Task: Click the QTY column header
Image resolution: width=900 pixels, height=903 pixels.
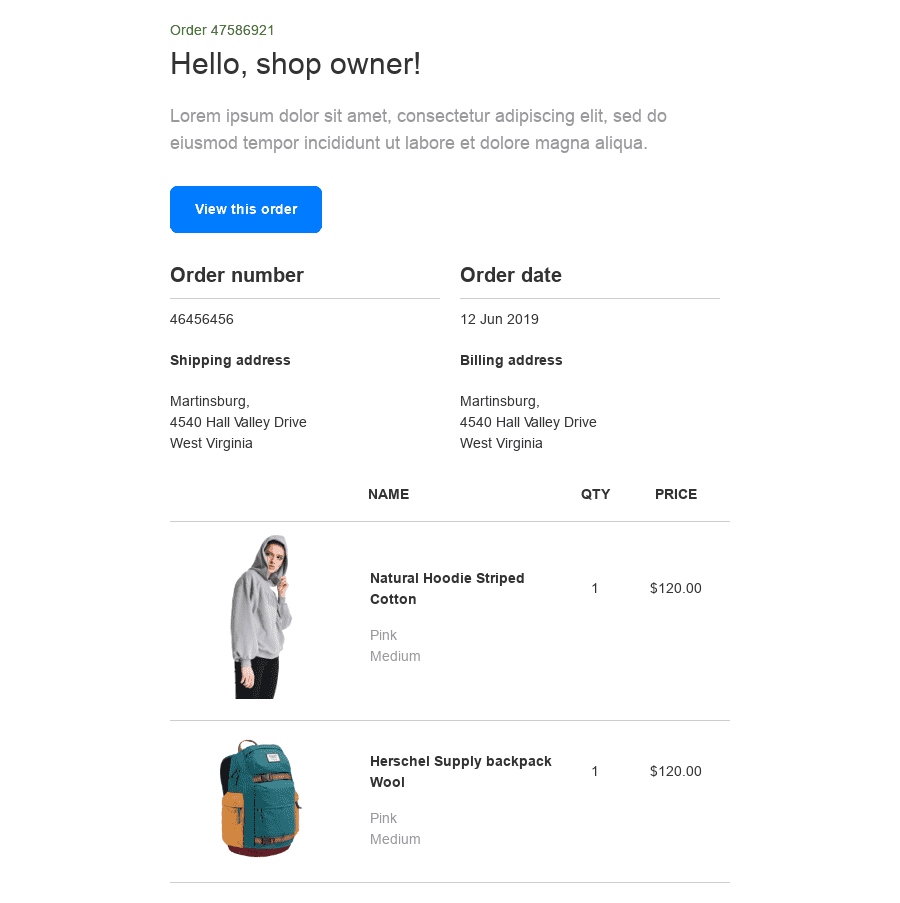Action: 595,495
